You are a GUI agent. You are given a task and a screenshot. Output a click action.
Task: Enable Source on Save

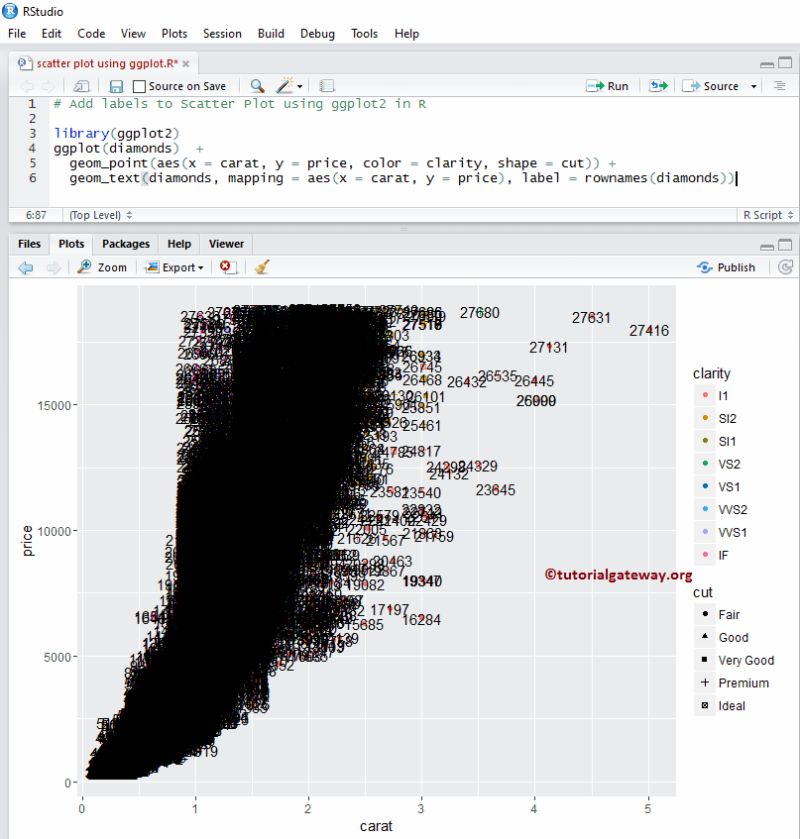(x=140, y=86)
